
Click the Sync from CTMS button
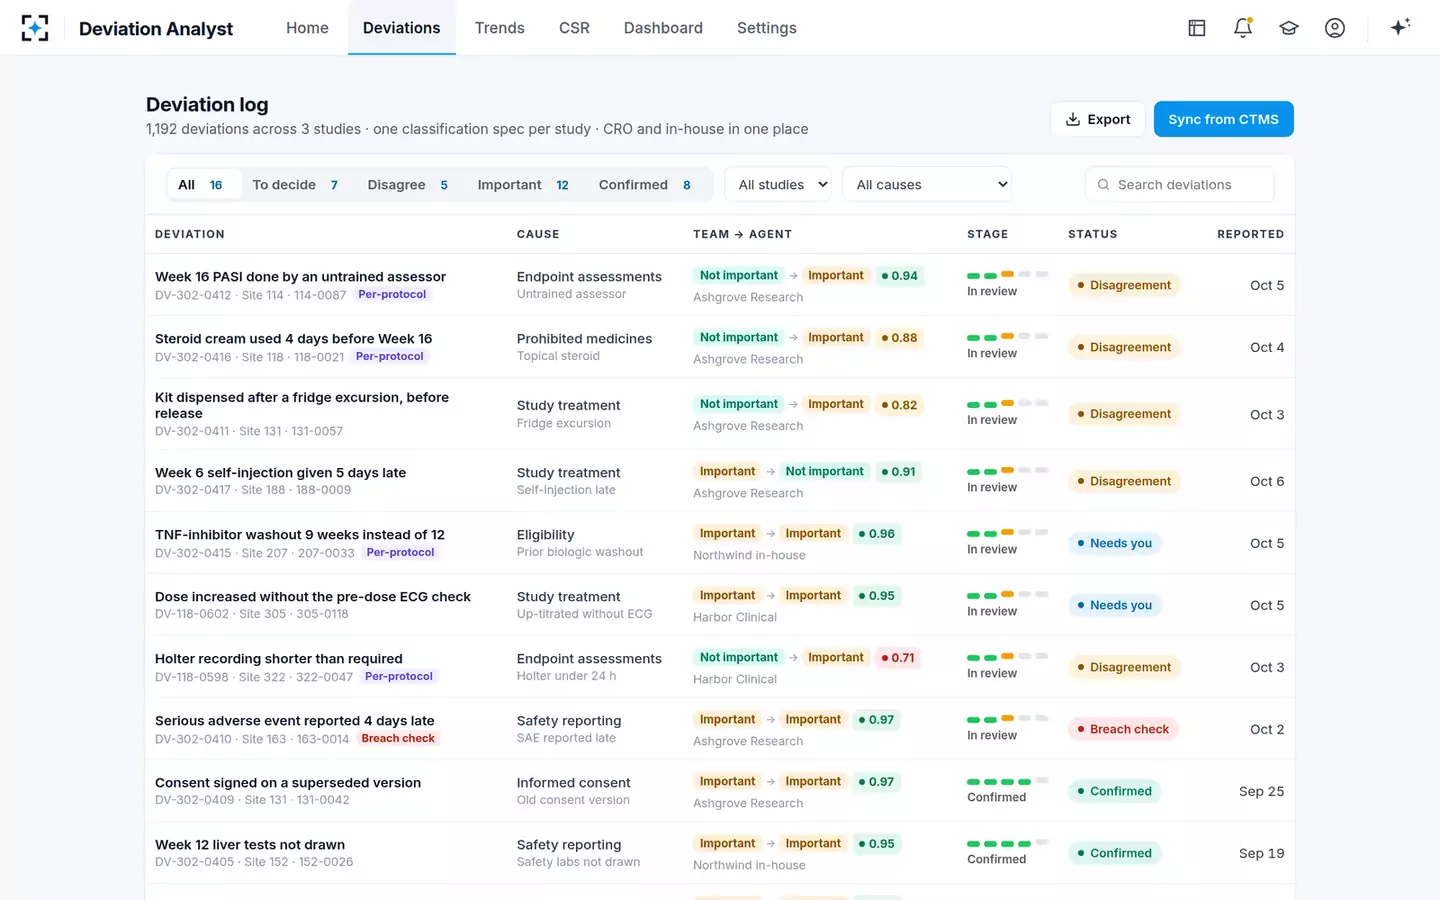point(1223,119)
